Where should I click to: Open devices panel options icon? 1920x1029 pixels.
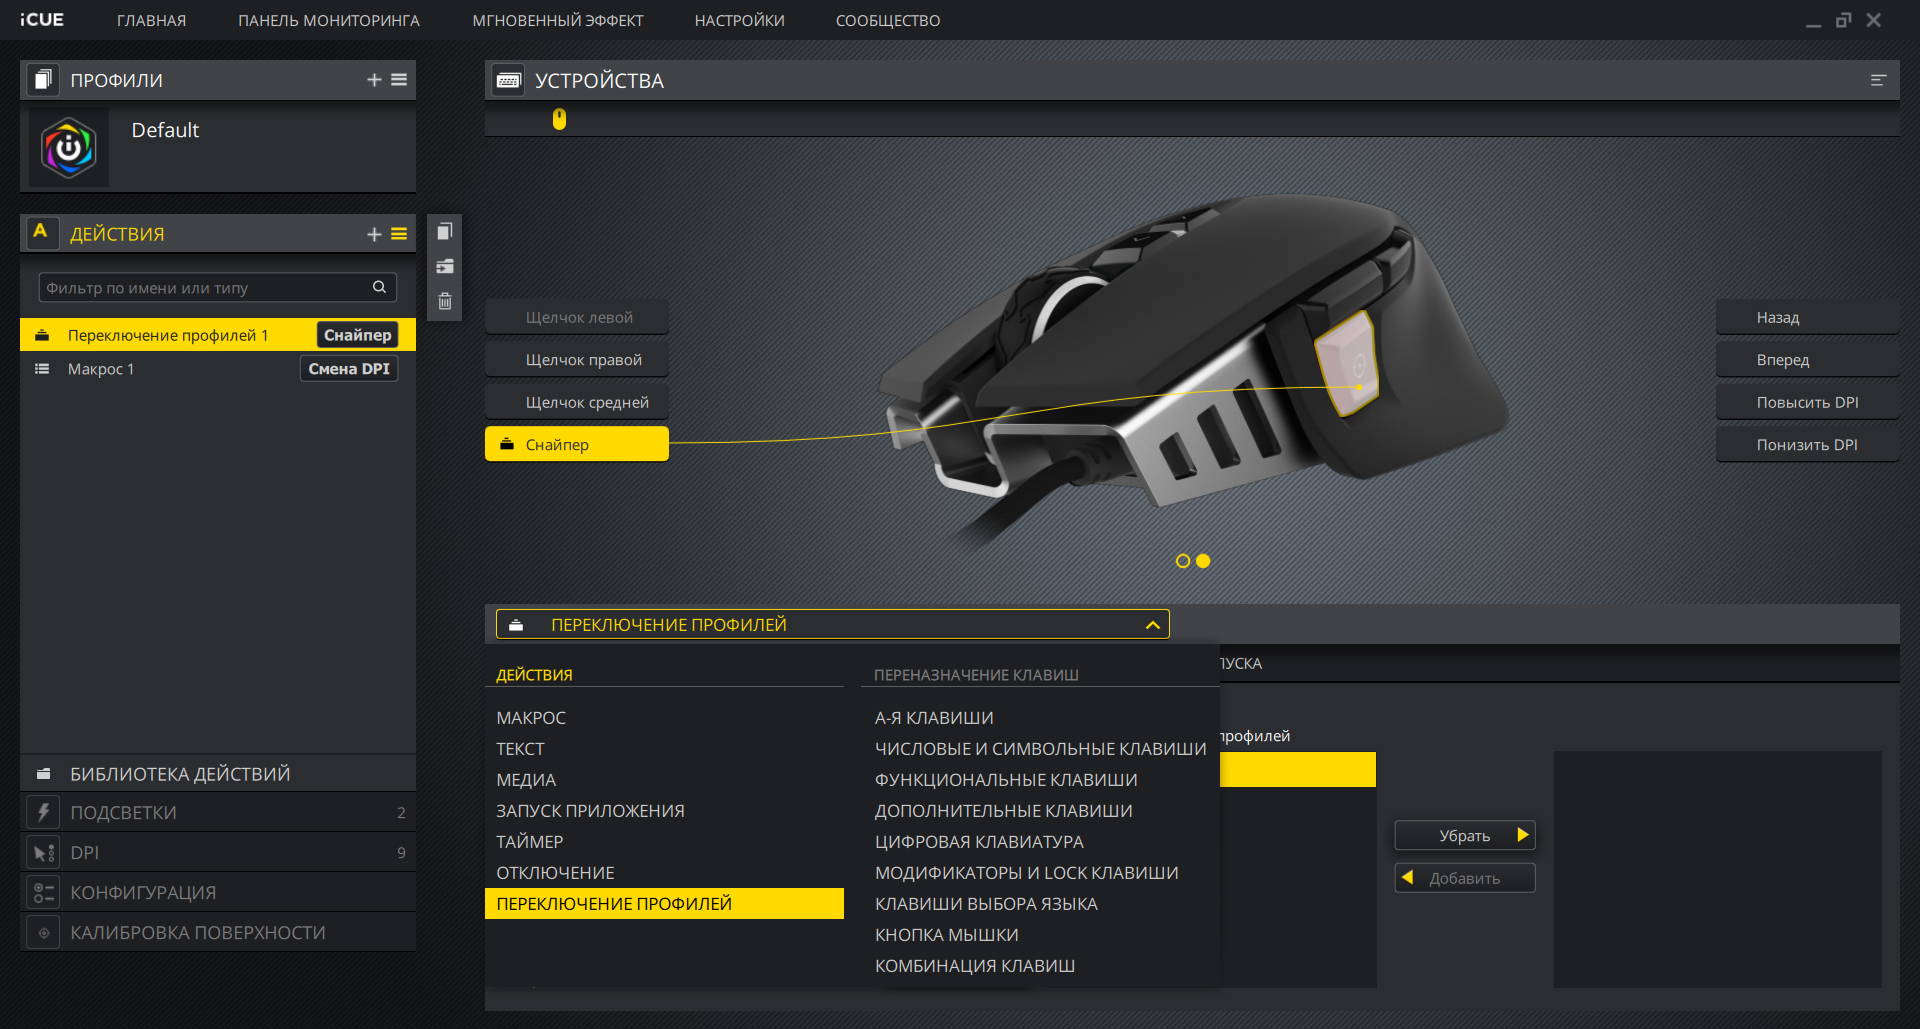[1878, 80]
